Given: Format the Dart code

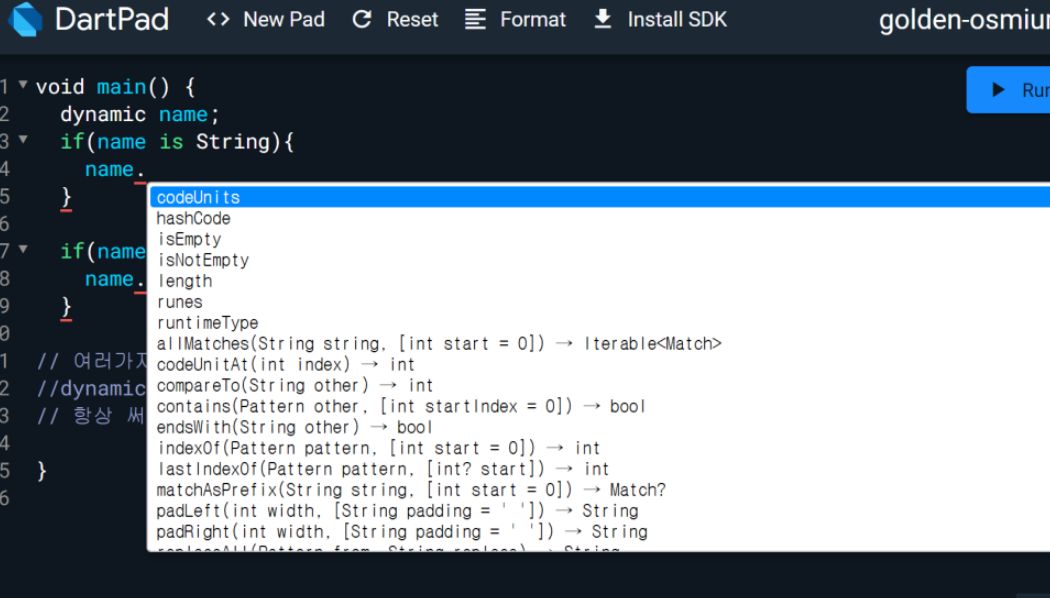Looking at the screenshot, I should tap(516, 19).
